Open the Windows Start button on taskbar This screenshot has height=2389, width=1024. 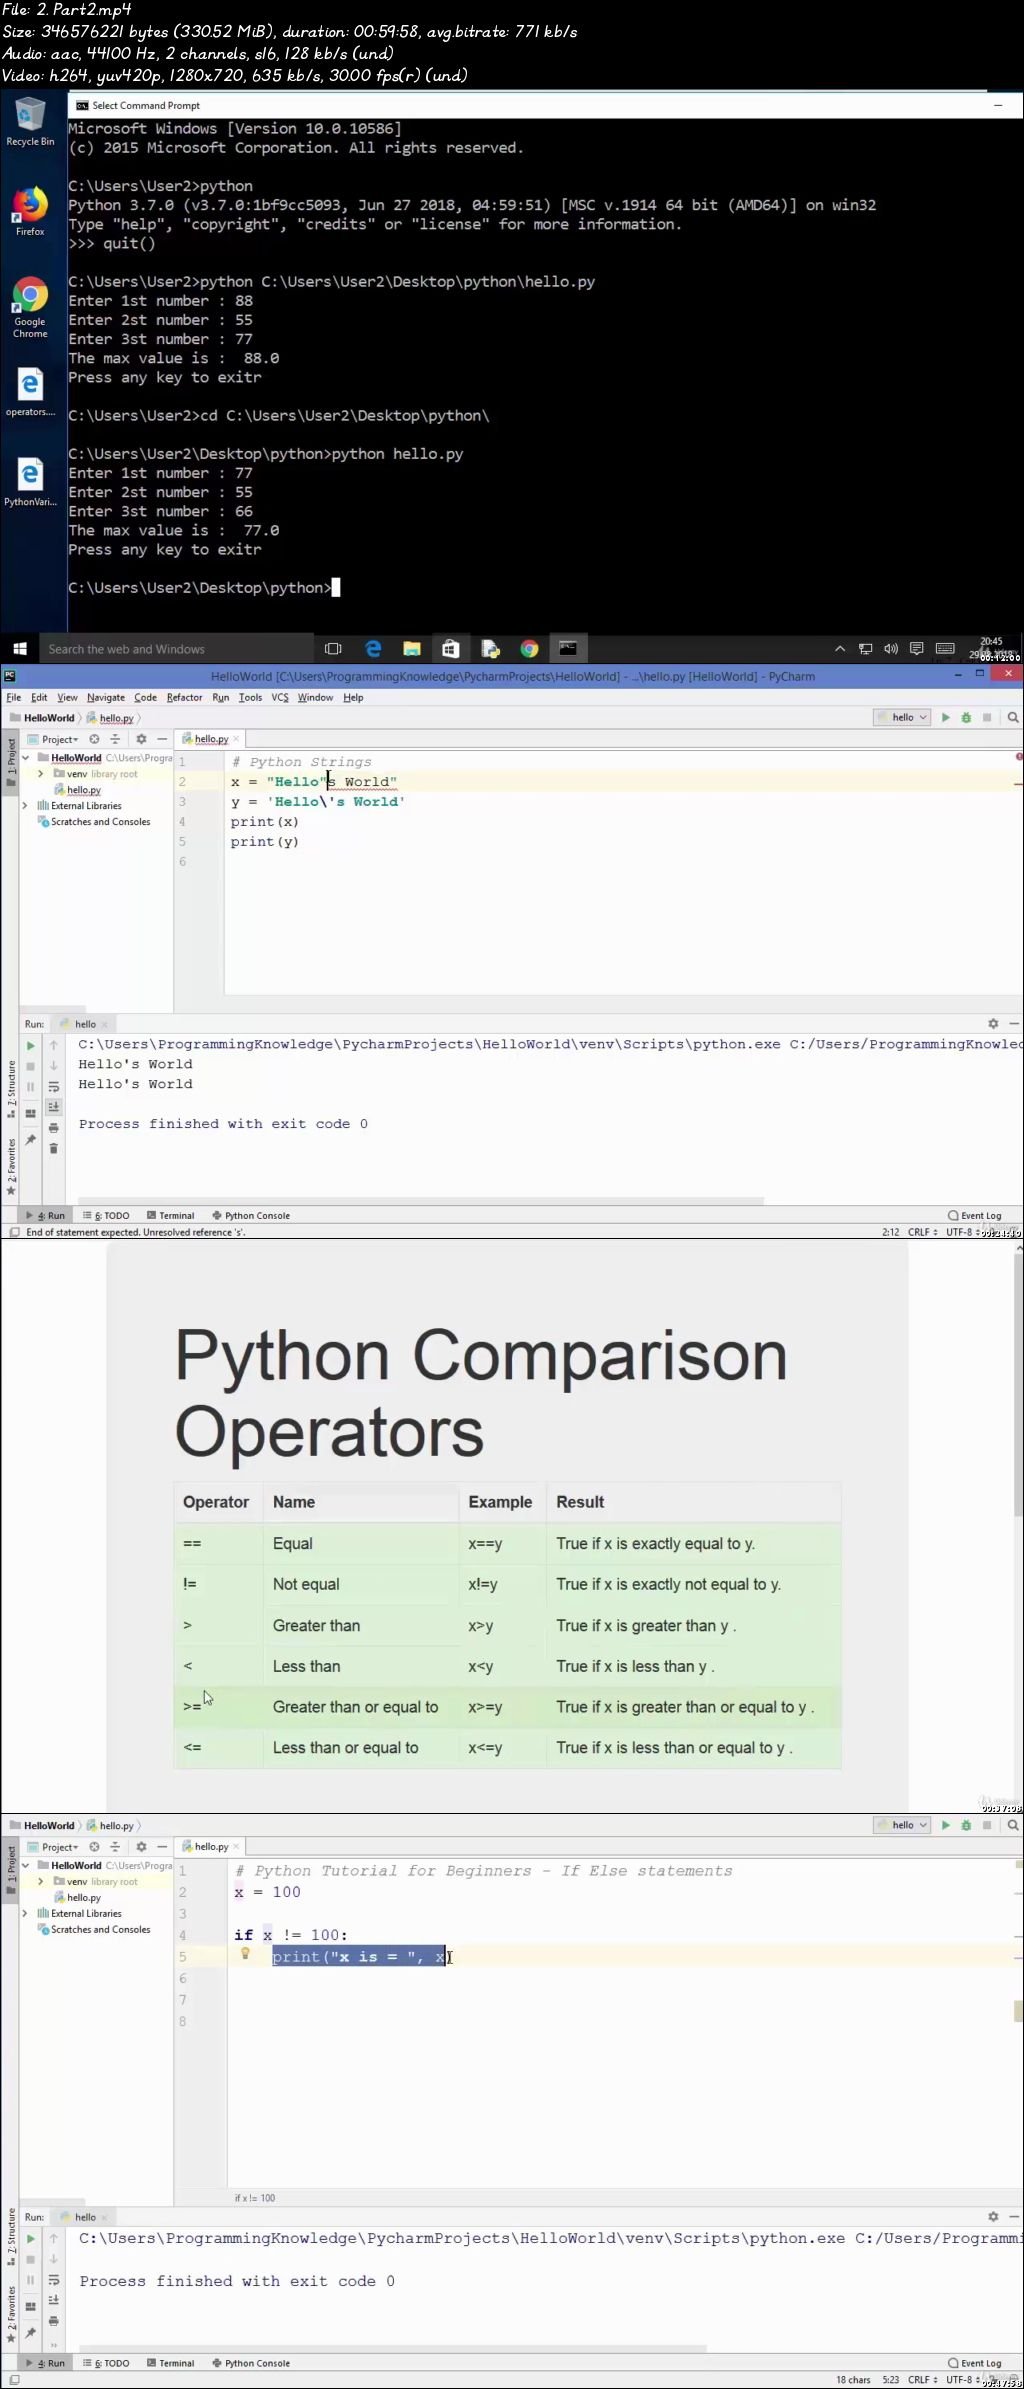(19, 649)
